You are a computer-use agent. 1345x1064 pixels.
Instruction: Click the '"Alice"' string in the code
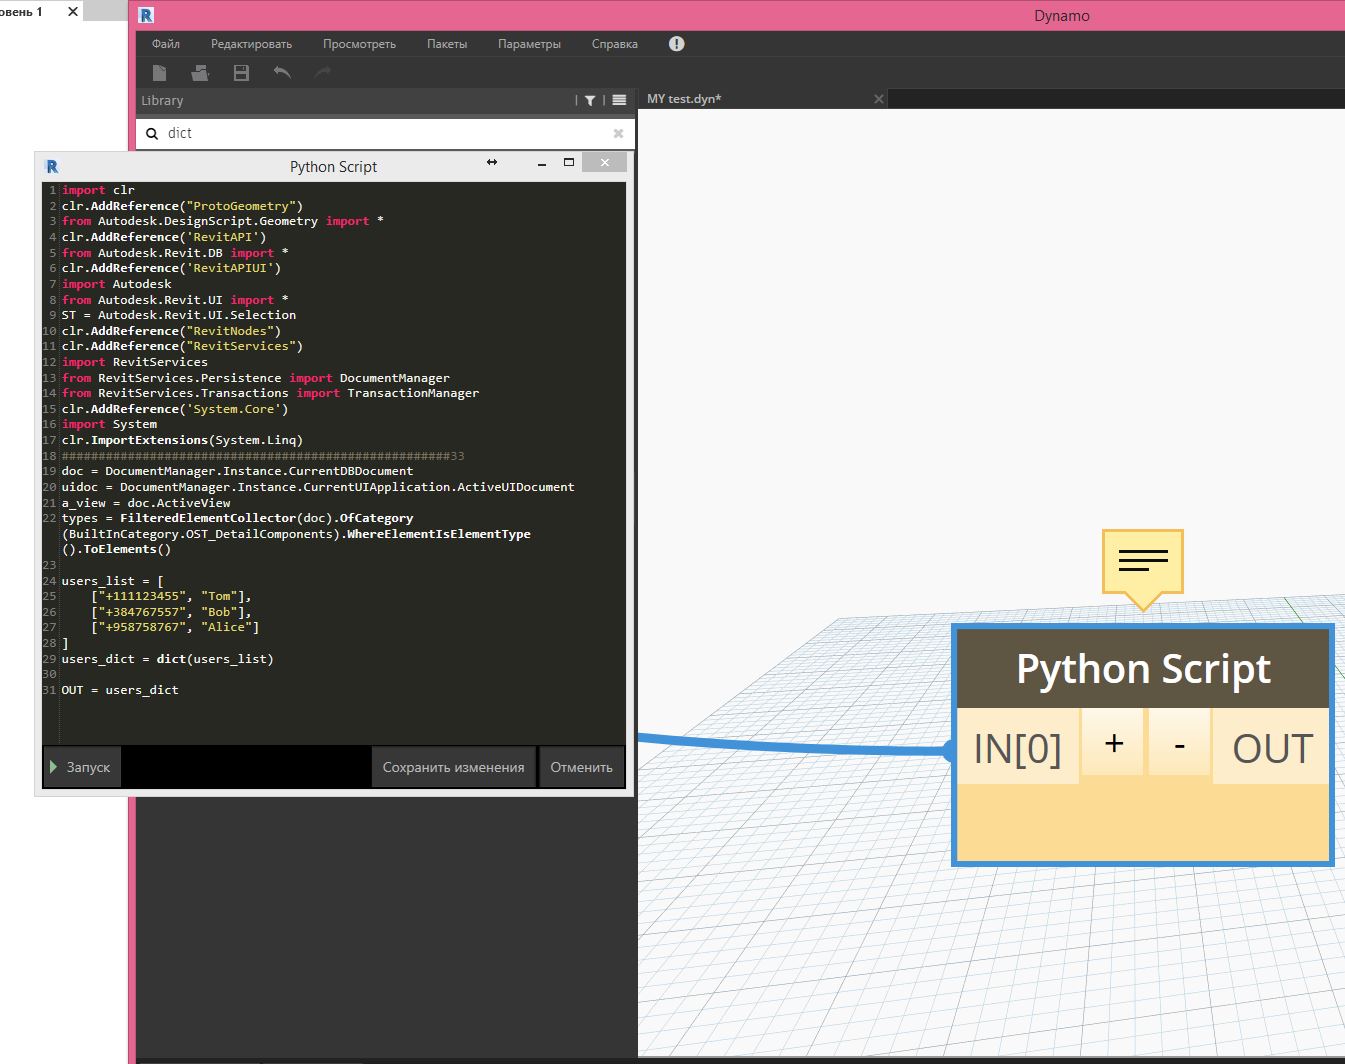(x=226, y=627)
